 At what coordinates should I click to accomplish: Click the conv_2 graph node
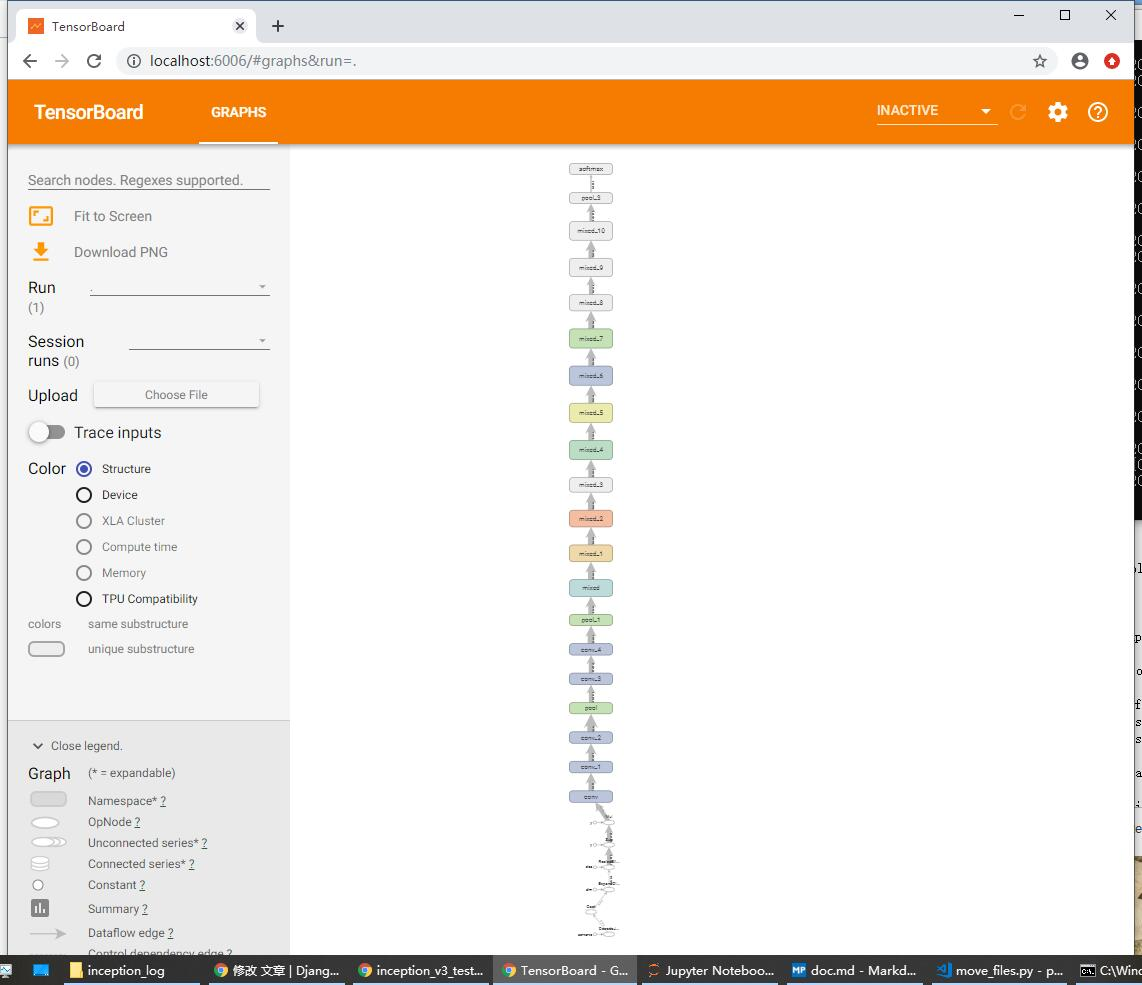[591, 738]
